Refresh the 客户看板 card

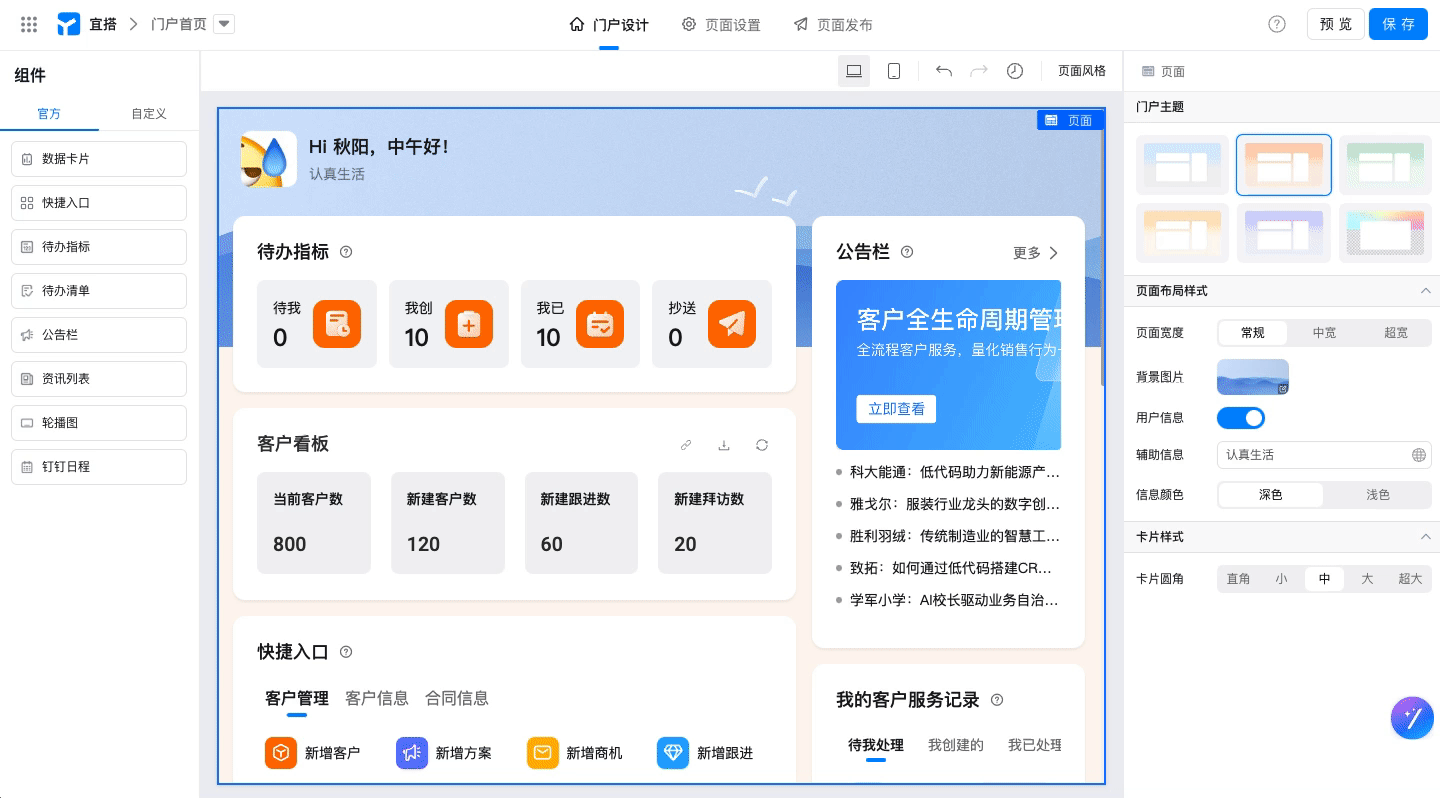coord(762,445)
